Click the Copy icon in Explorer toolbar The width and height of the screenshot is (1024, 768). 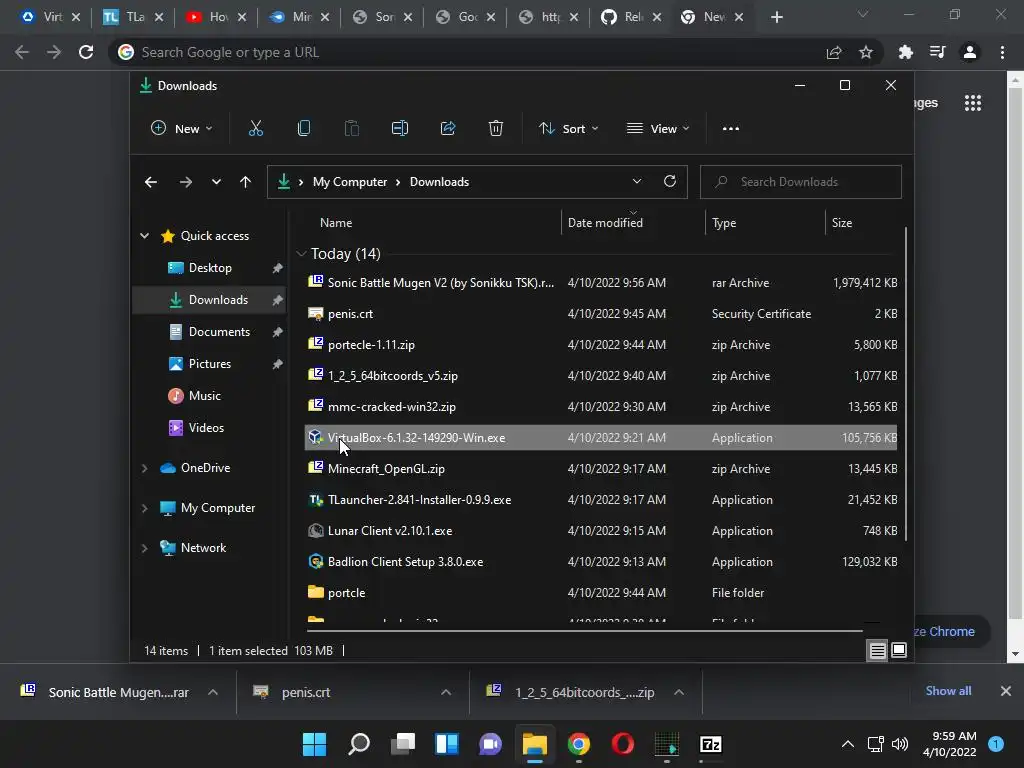(304, 129)
